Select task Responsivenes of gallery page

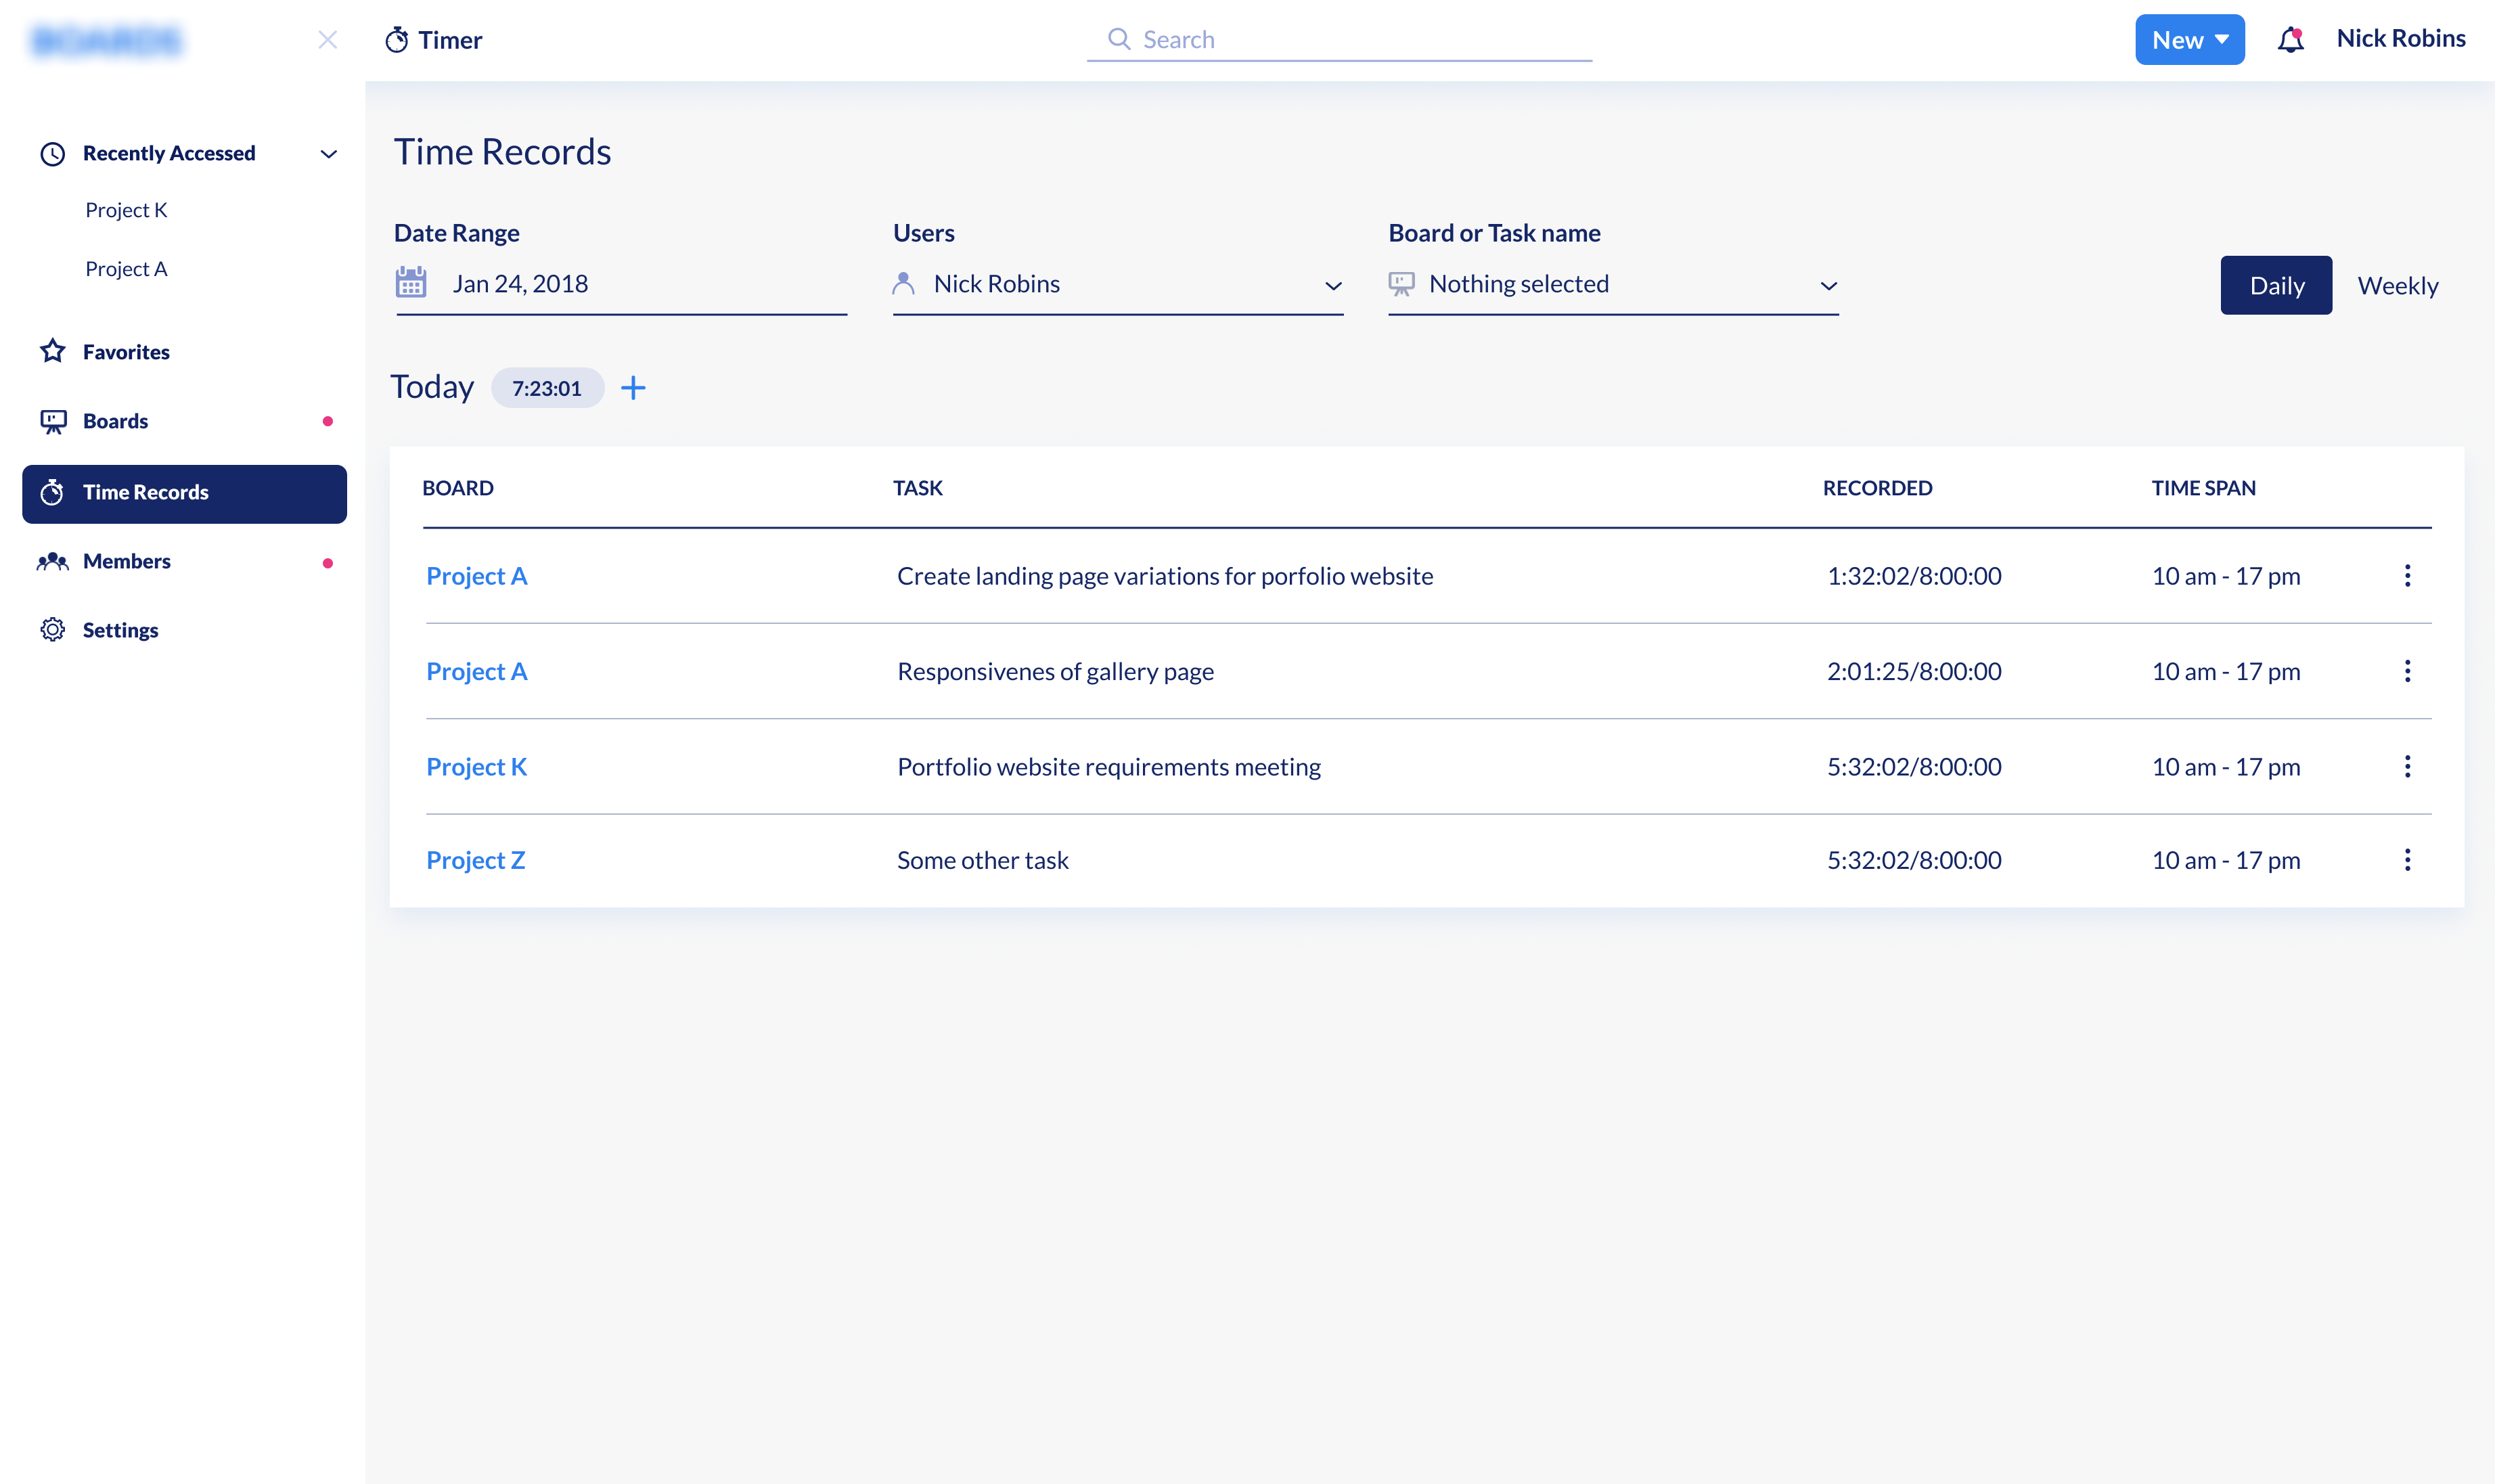(x=1055, y=671)
